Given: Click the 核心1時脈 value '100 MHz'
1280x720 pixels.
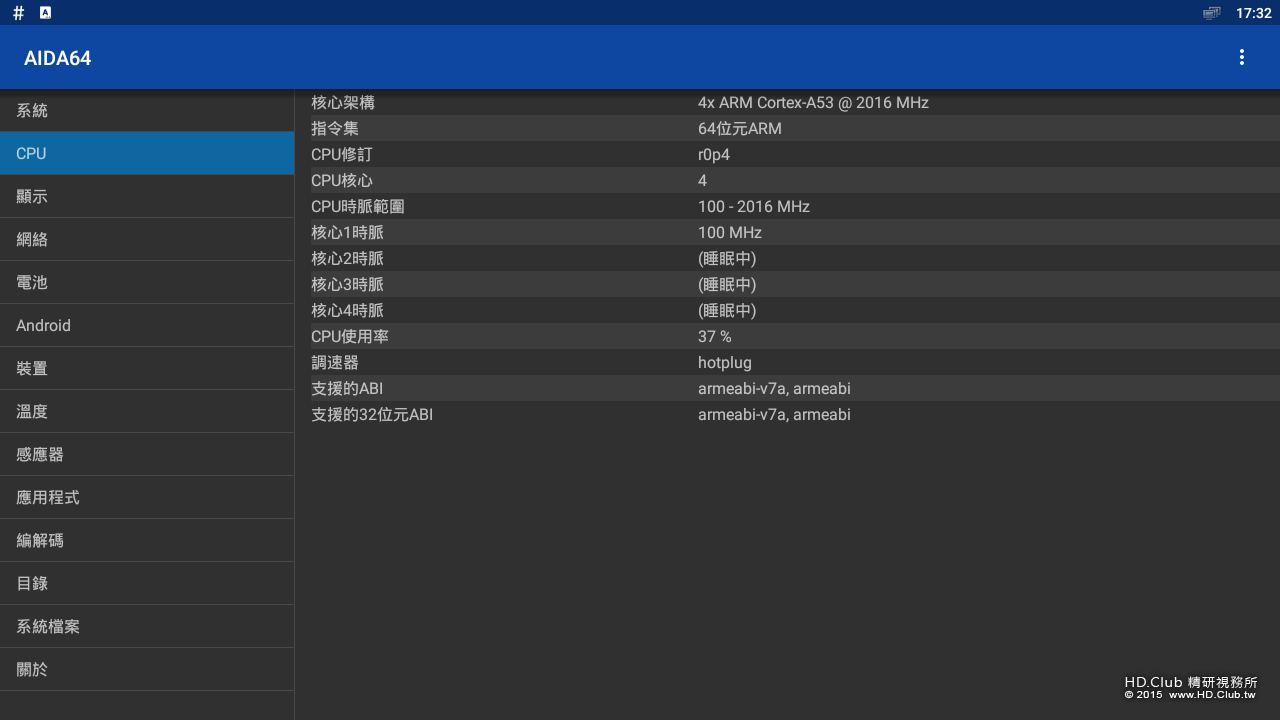Looking at the screenshot, I should point(730,232).
